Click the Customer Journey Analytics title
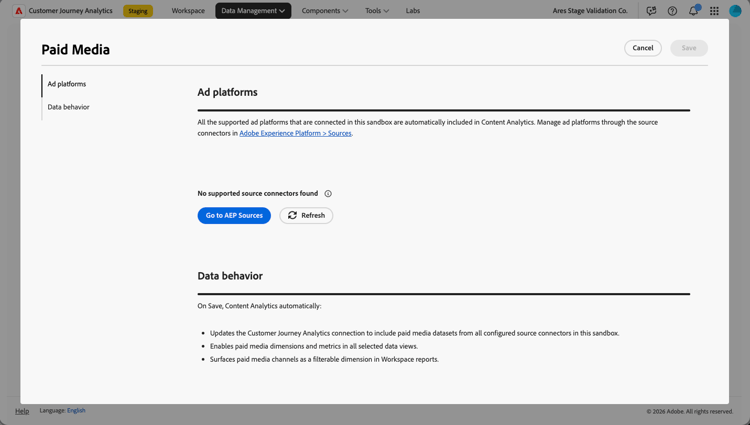 pyautogui.click(x=70, y=11)
